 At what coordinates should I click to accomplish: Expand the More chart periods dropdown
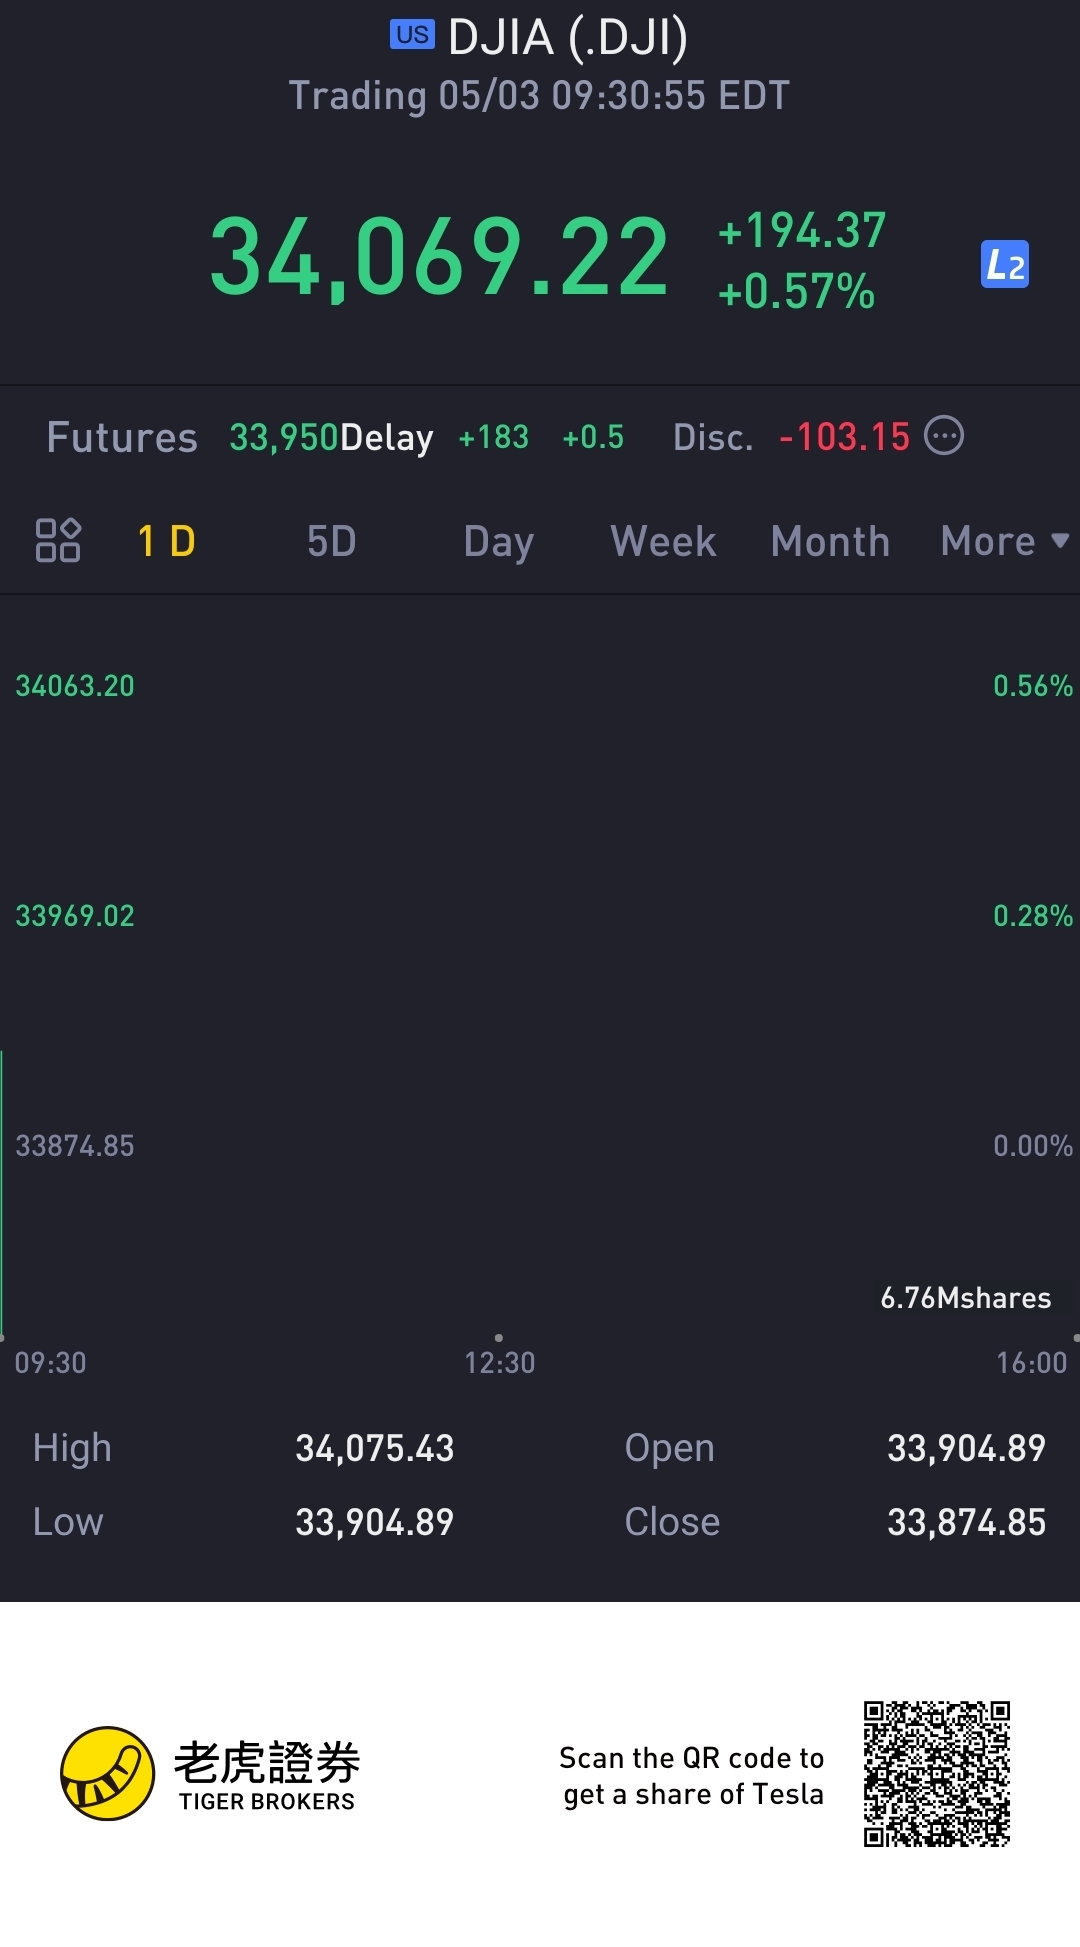pyautogui.click(x=1005, y=542)
